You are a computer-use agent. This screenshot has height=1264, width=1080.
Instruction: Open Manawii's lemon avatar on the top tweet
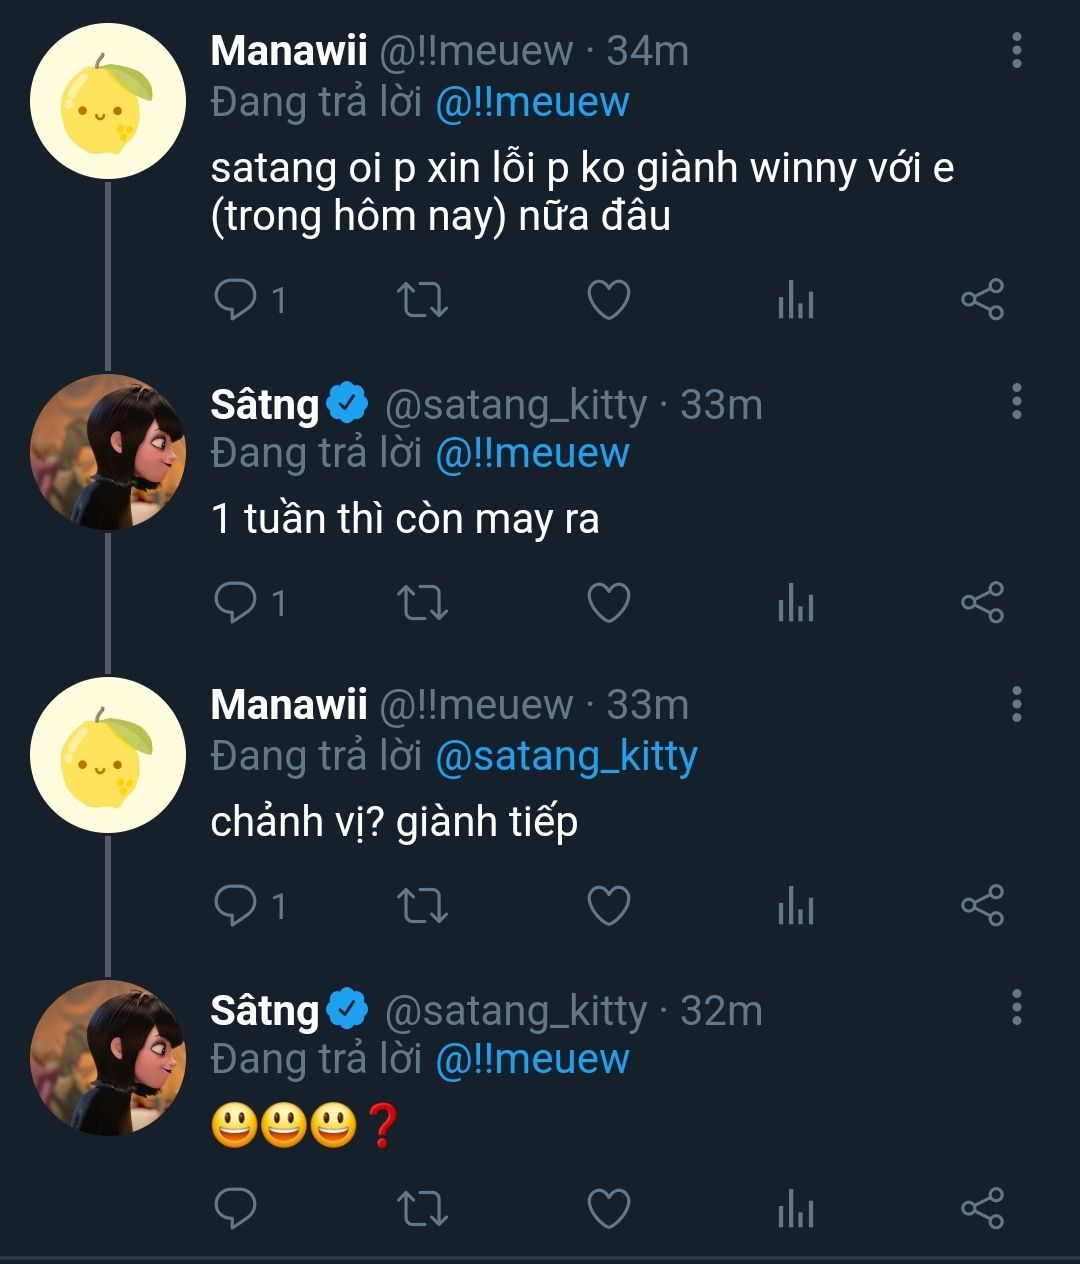pos(108,102)
